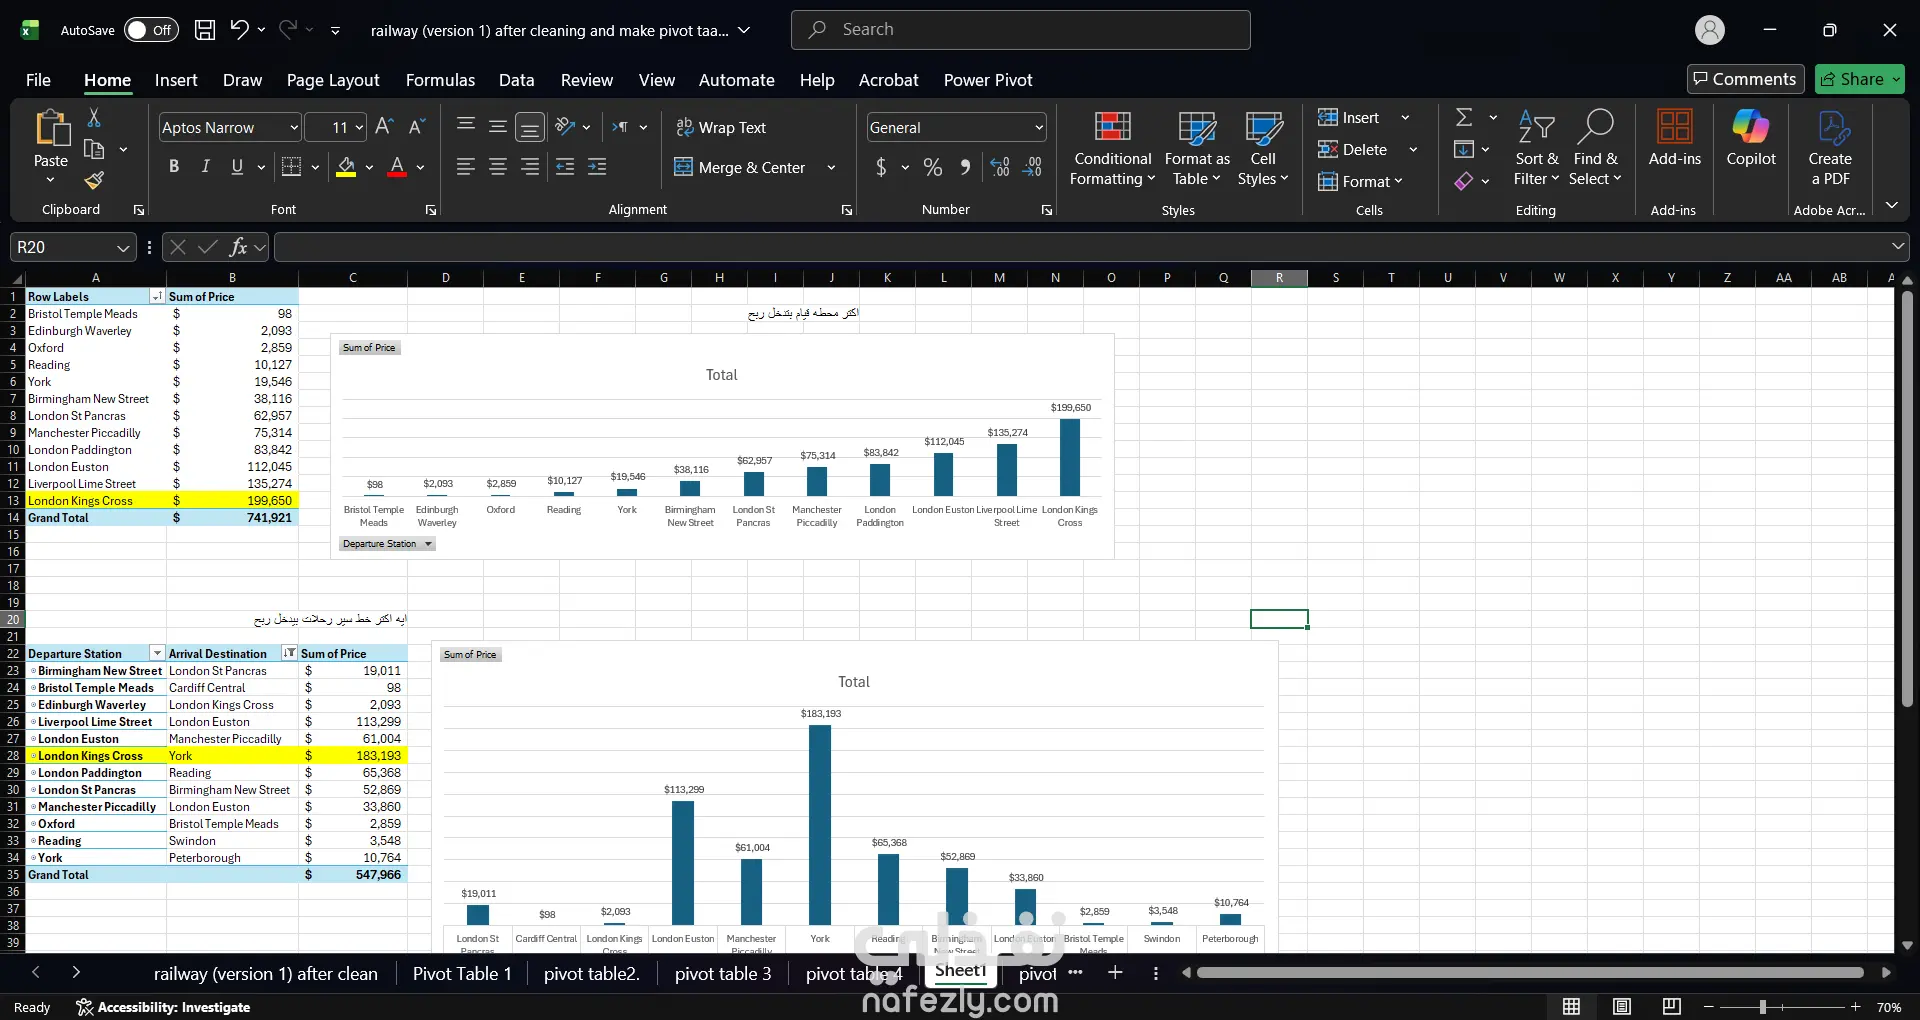Expand the formula bar chevron
This screenshot has width=1920, height=1020.
click(x=1897, y=247)
